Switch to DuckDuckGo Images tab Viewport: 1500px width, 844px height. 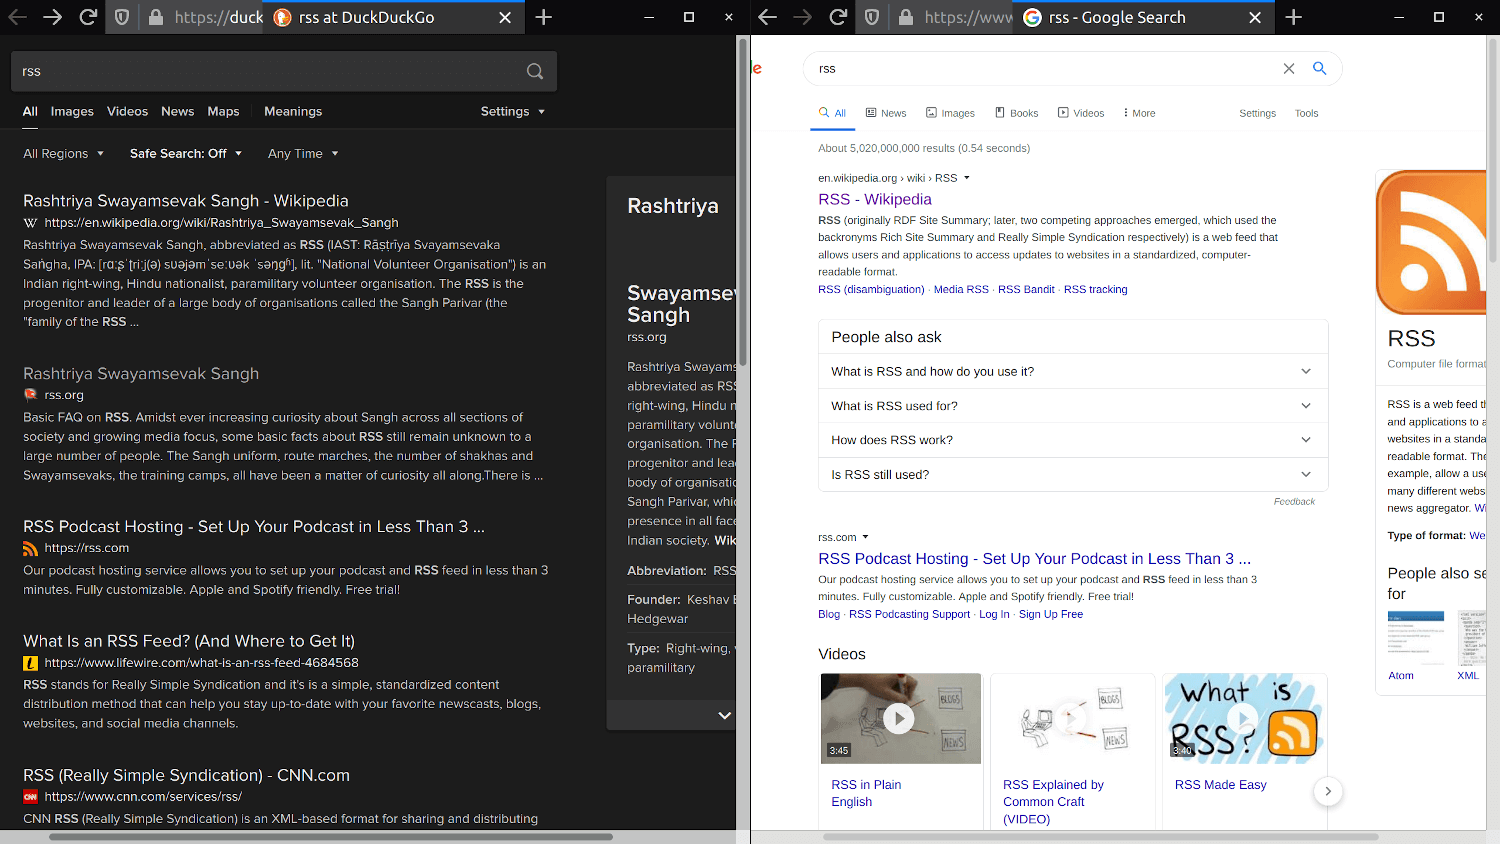[x=72, y=111]
